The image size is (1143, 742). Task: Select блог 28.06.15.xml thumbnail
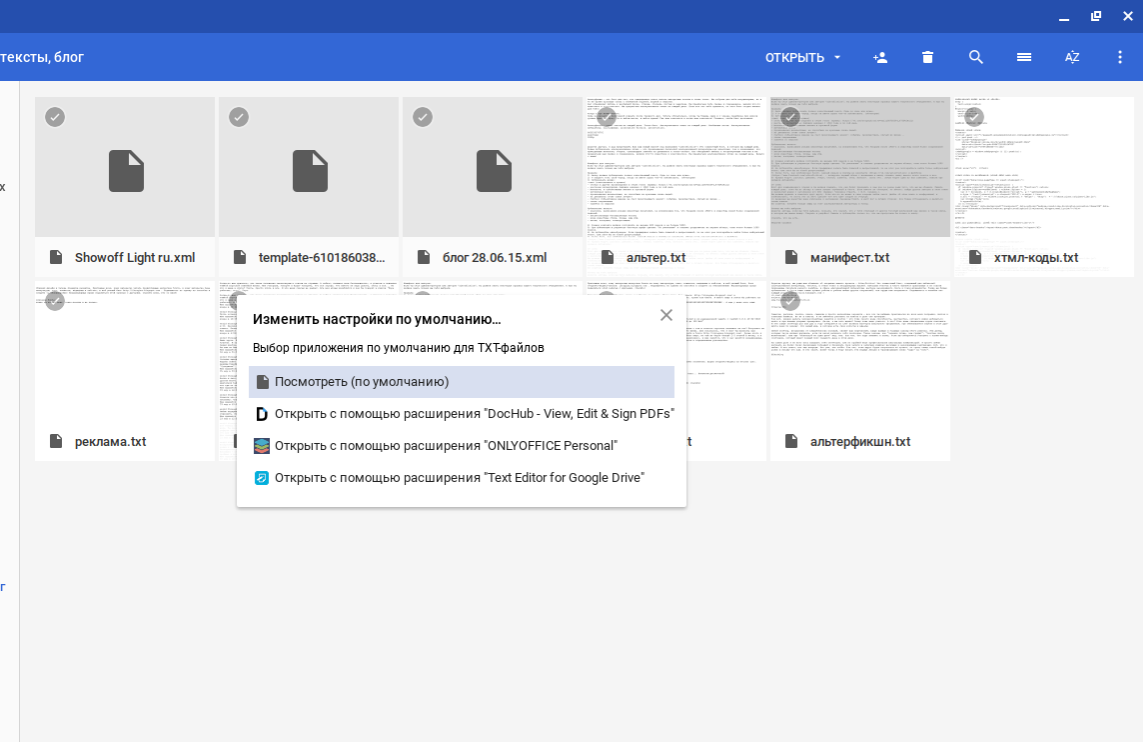click(492, 167)
